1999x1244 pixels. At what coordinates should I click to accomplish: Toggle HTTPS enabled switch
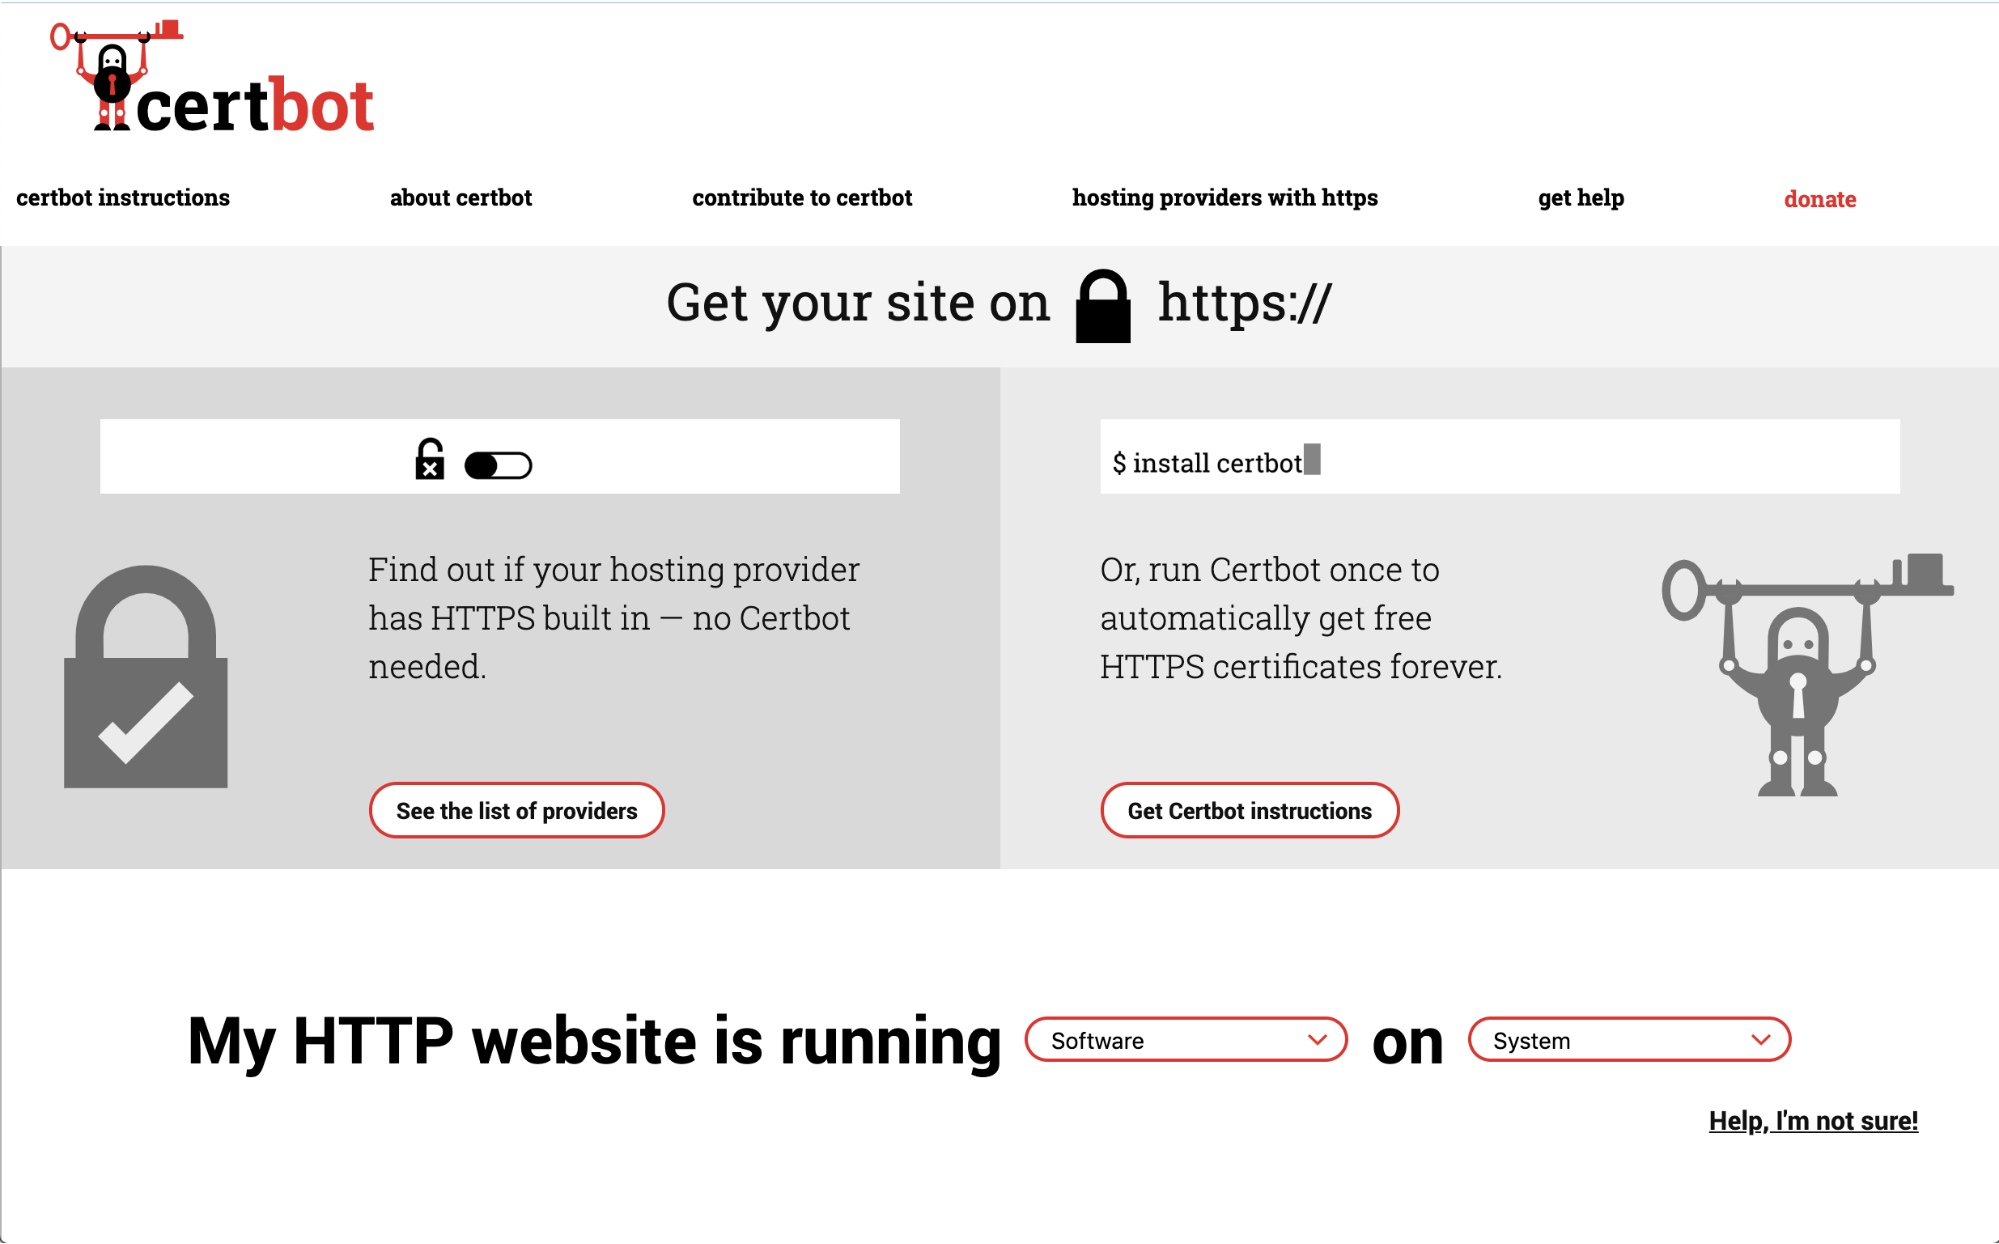(x=499, y=463)
